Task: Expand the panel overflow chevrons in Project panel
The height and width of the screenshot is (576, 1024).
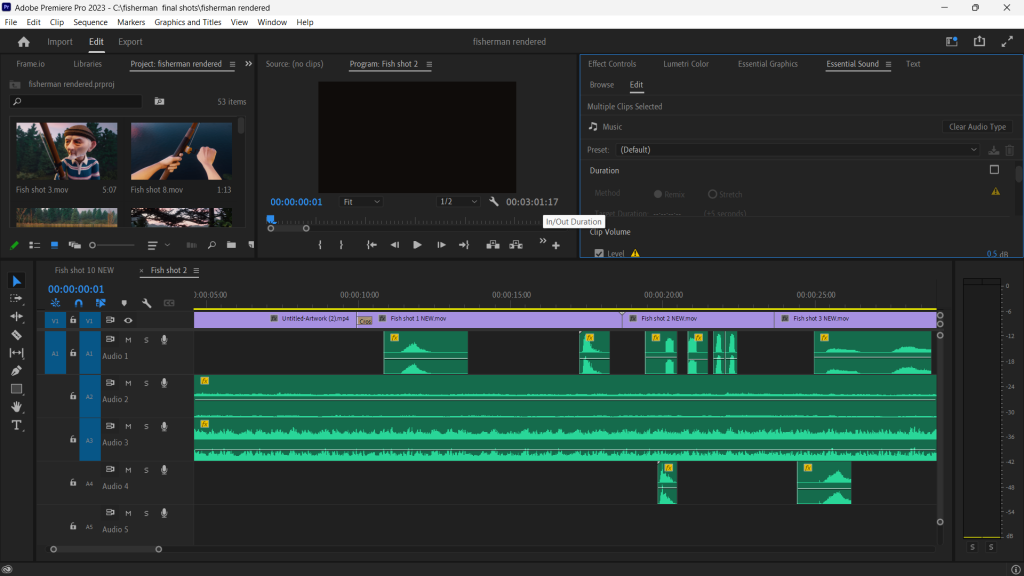Action: (248, 63)
